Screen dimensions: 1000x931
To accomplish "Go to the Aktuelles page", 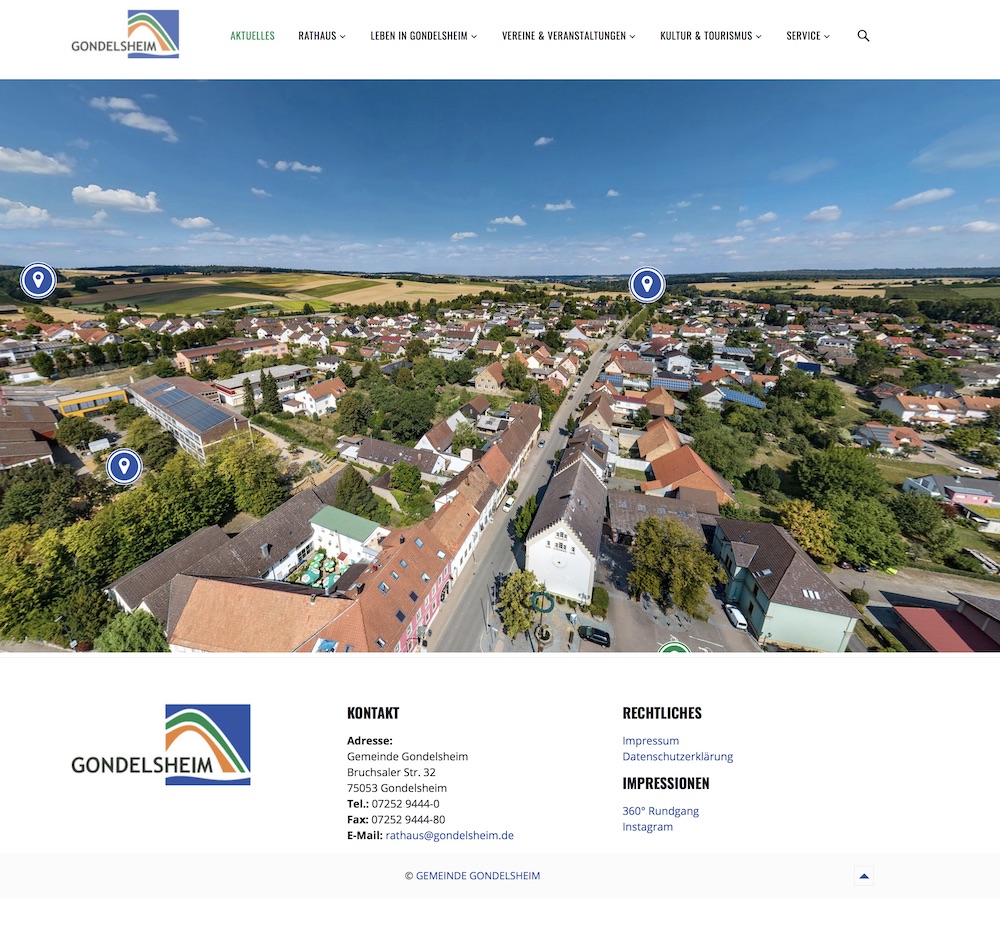I will coord(252,36).
